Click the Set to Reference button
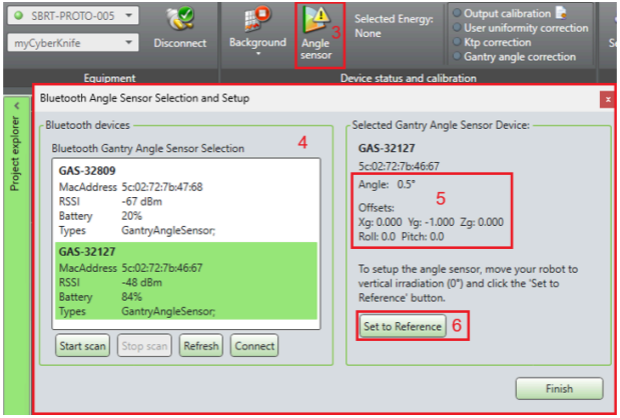Viewport: 620px width, 418px height. click(x=402, y=326)
